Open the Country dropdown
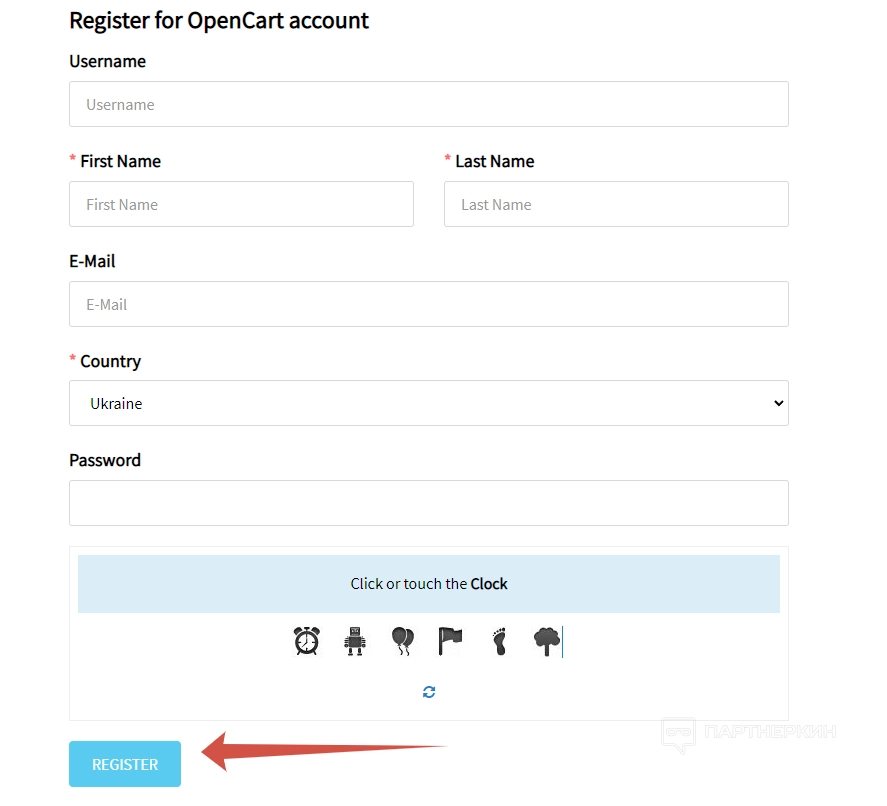Image resolution: width=887 pixels, height=806 pixels. click(x=428, y=404)
